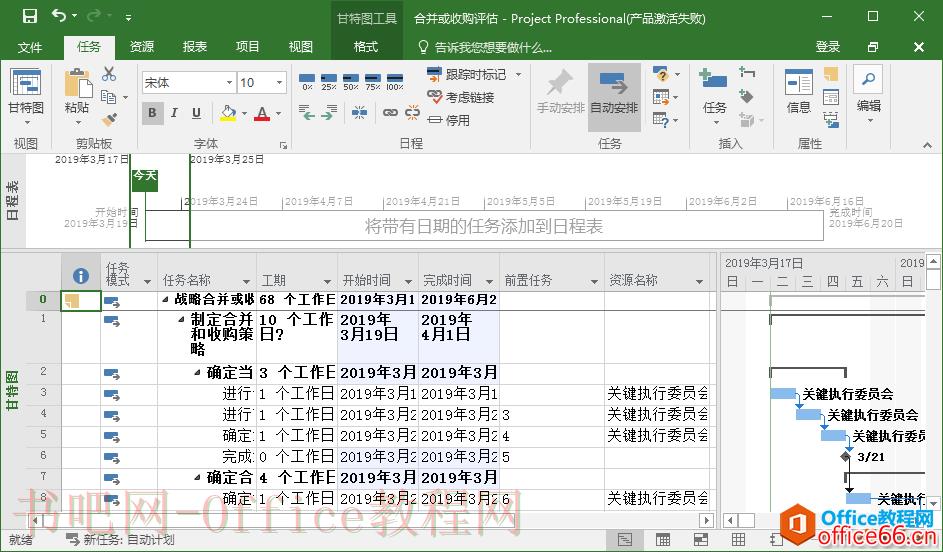Toggle 停用 to inactivate task
The image size is (943, 552).
tap(449, 120)
